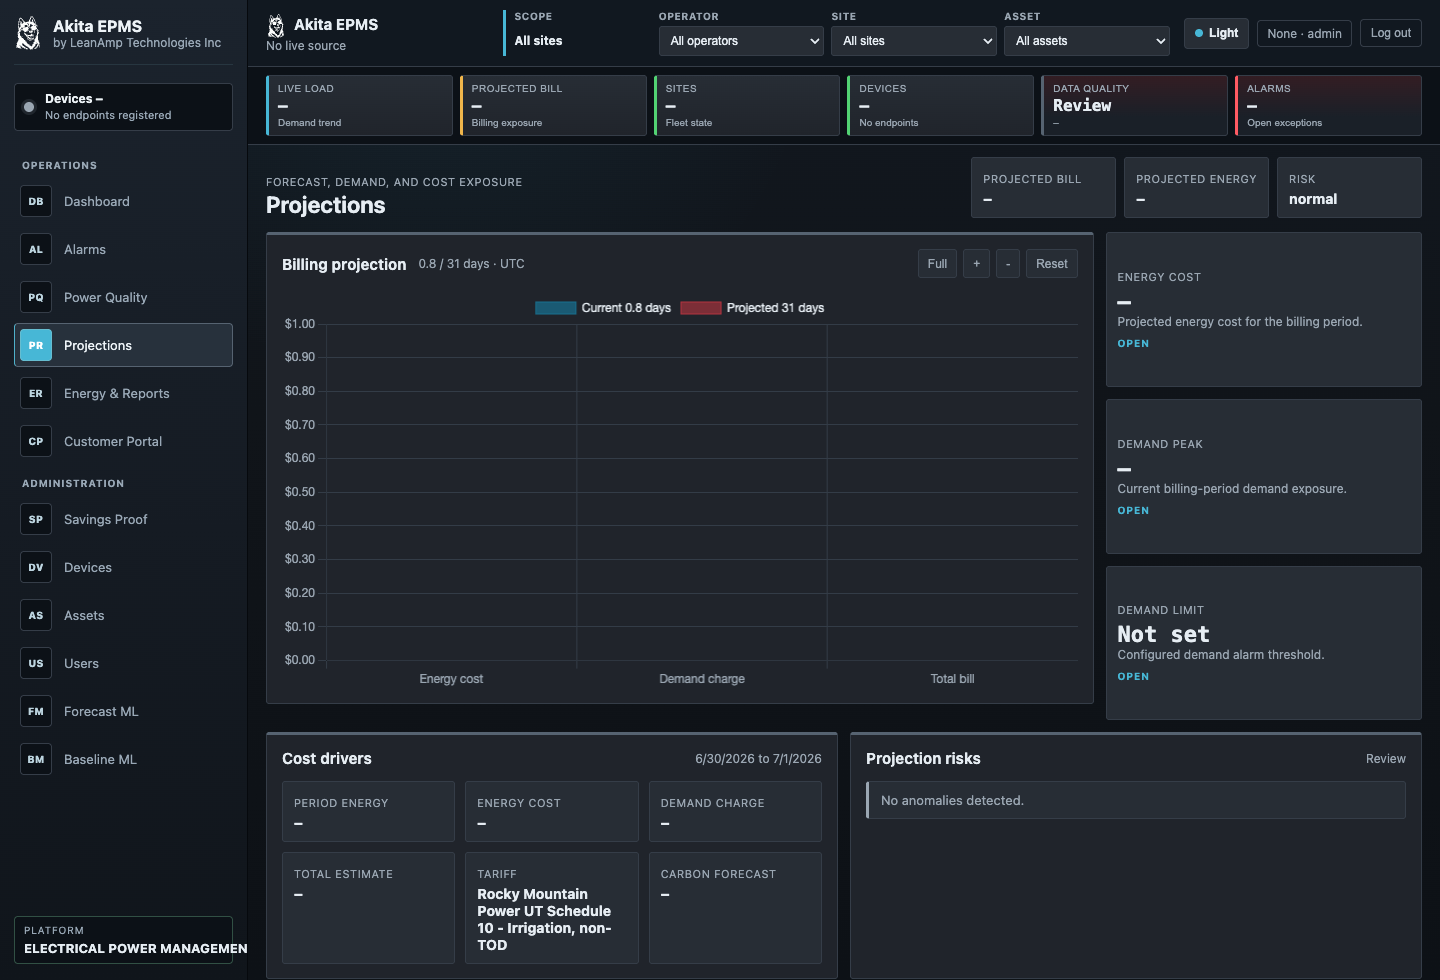The height and width of the screenshot is (980, 1440).
Task: Open the Operator dropdown
Action: click(742, 41)
